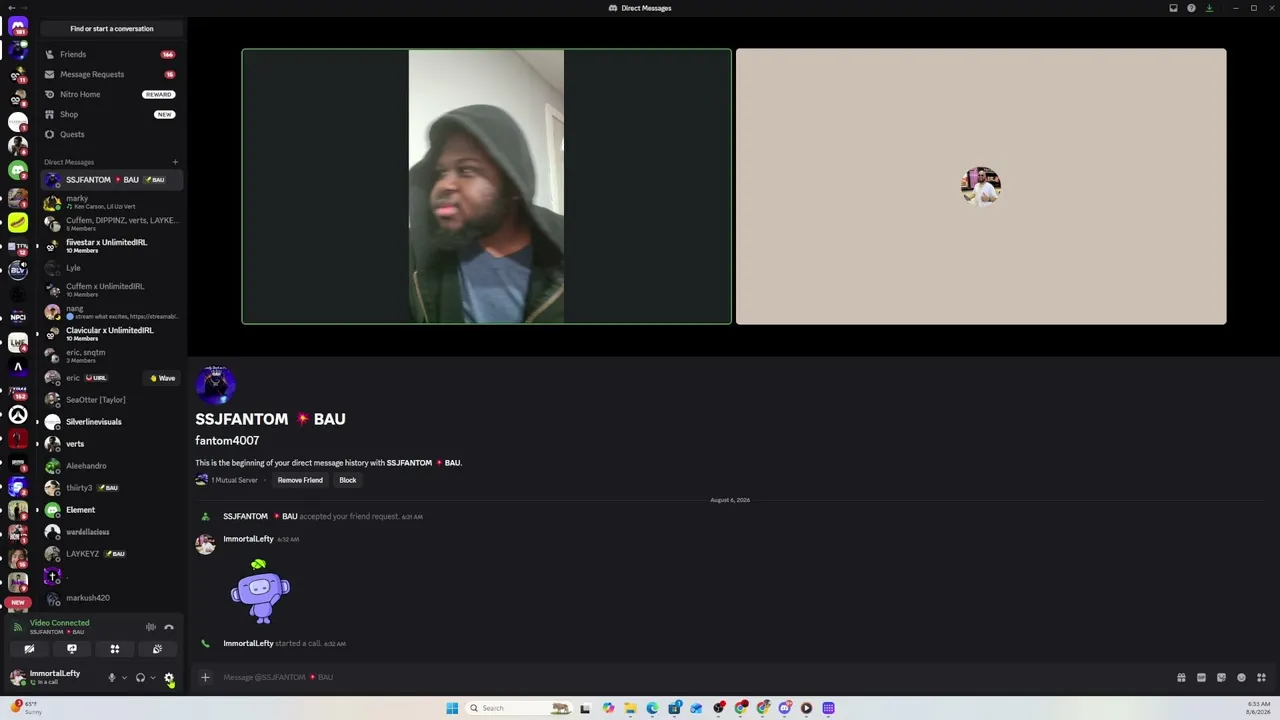Open the Help icon in title bar
Screen dimensions: 1280x720
coord(1191,8)
